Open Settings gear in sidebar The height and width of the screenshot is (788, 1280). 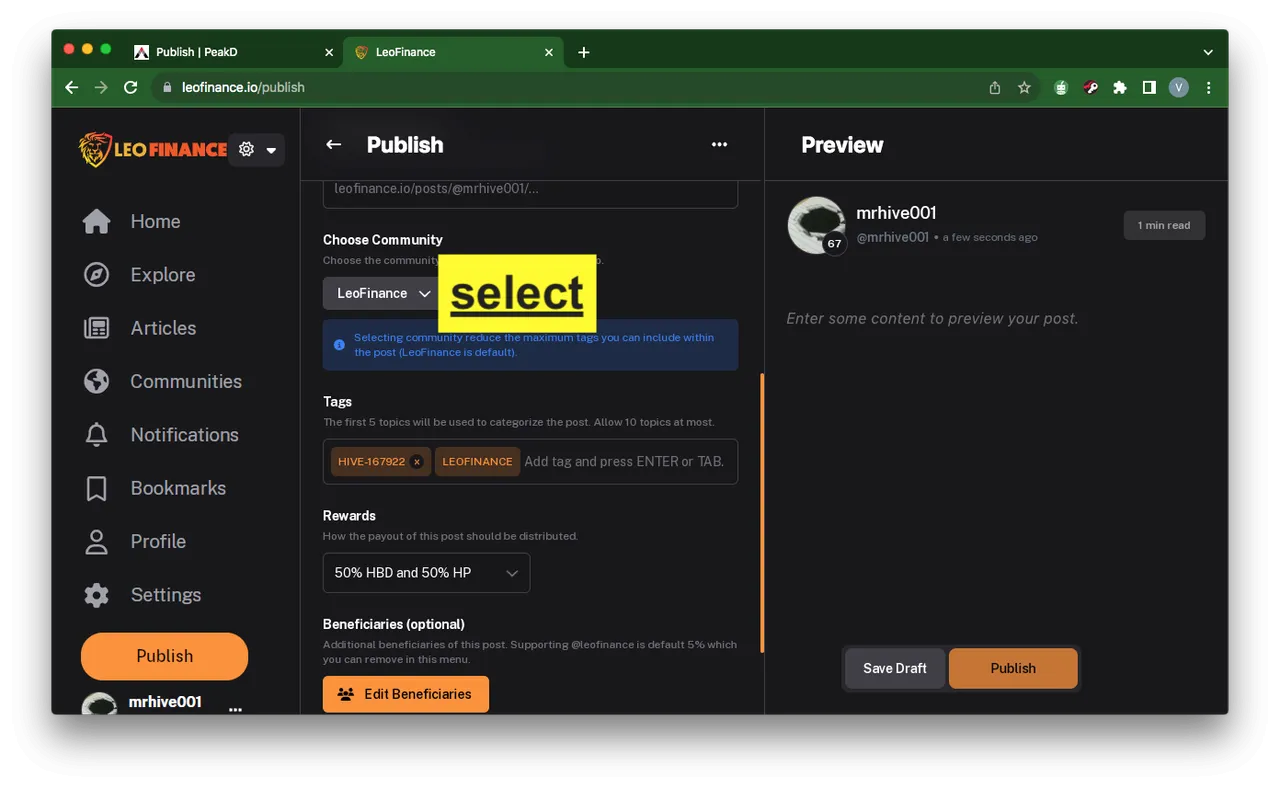97,595
